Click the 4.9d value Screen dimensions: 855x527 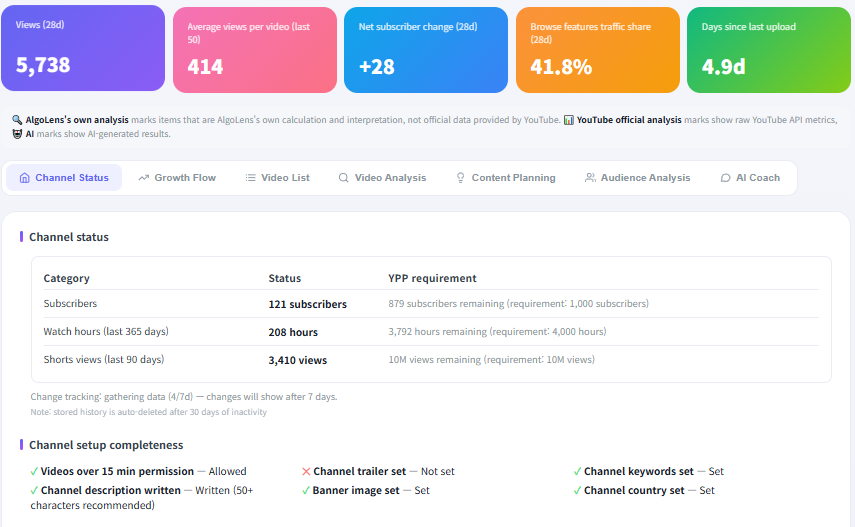(x=724, y=67)
